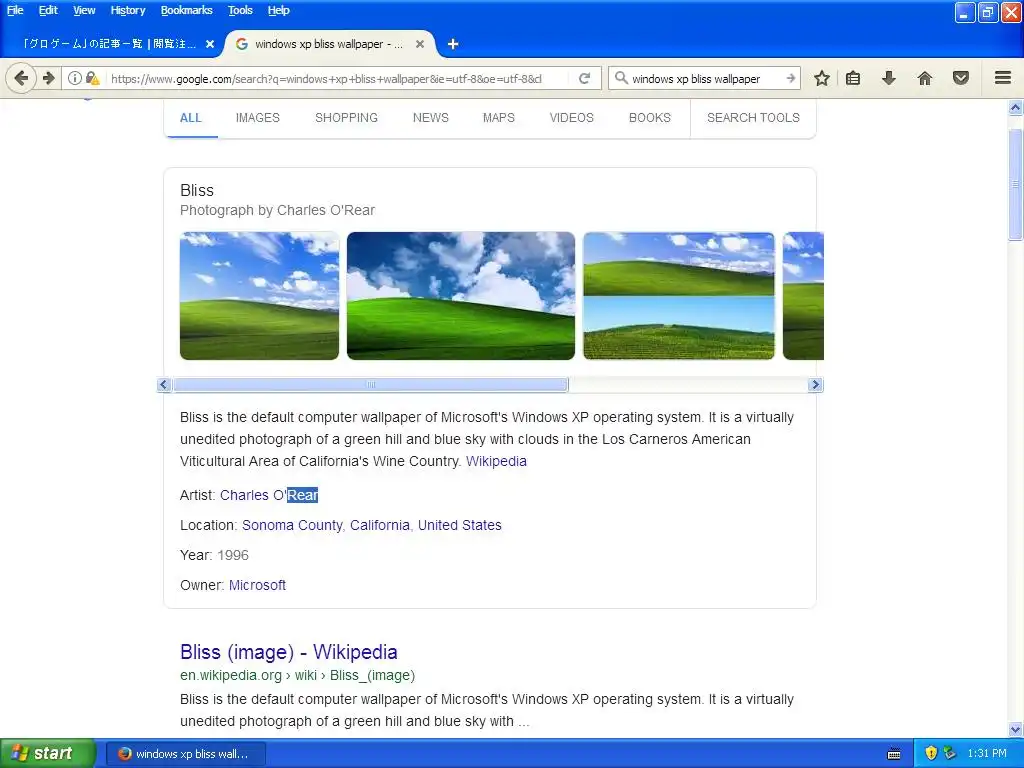Go to home page icon
This screenshot has width=1024, height=768.
click(924, 78)
